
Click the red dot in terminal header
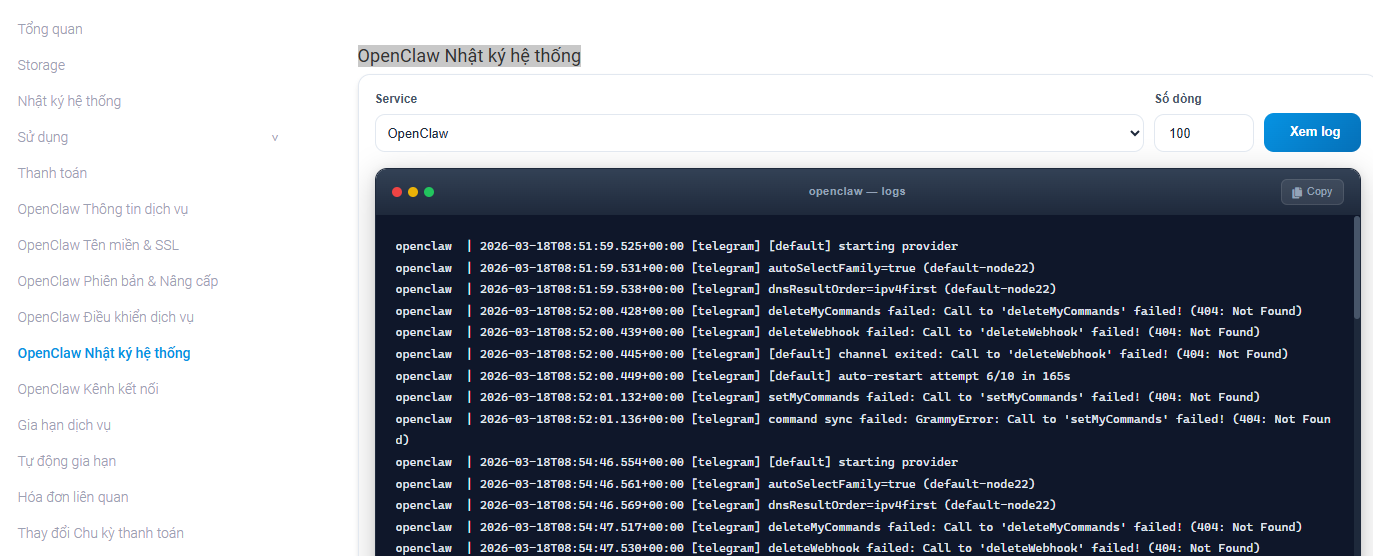point(397,192)
